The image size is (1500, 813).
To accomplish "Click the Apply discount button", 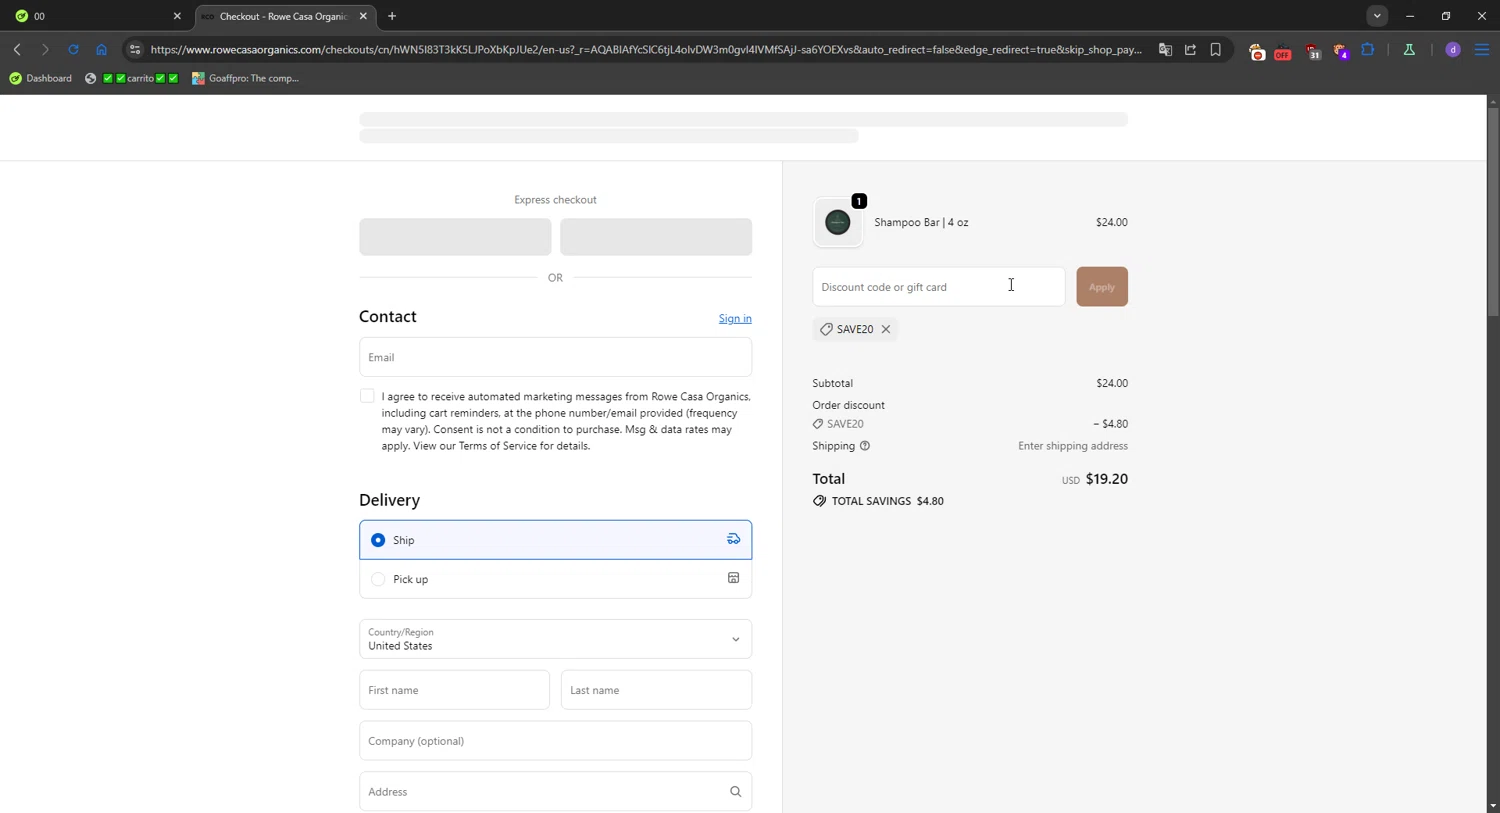I will tap(1102, 287).
